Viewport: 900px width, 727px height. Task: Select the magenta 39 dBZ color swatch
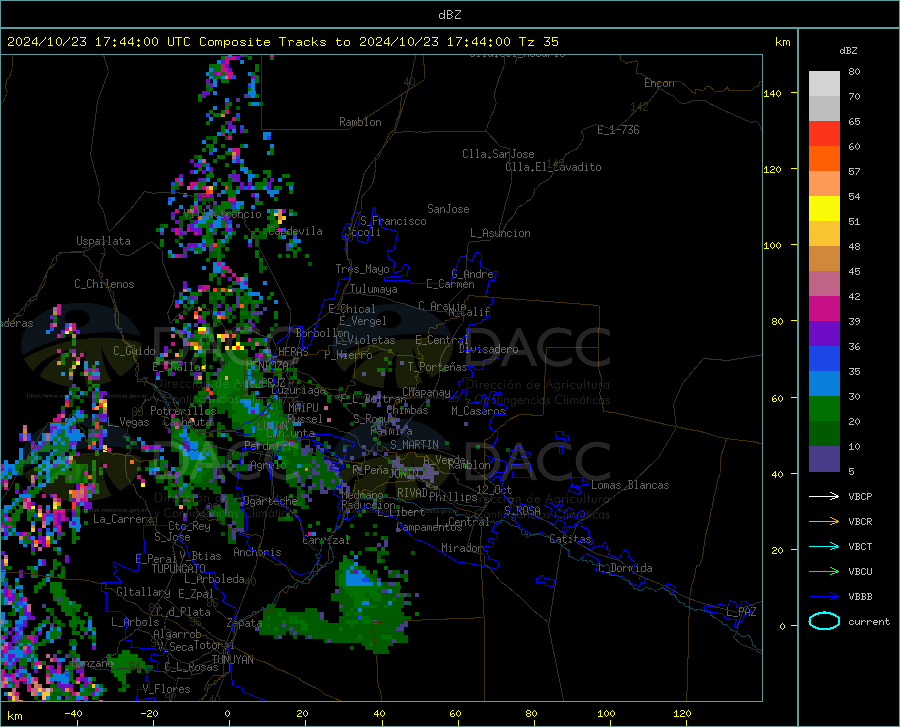pyautogui.click(x=824, y=309)
